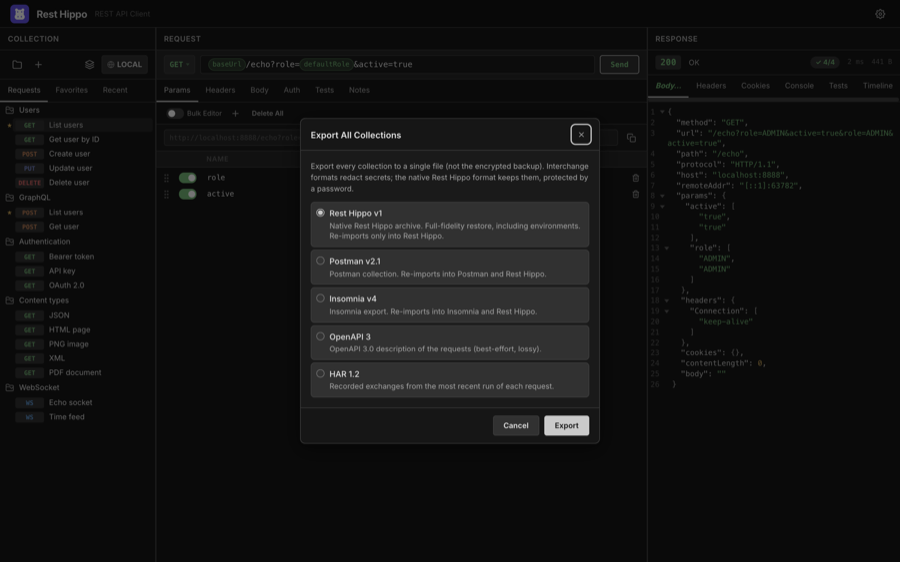900x562 pixels.
Task: Click the drag handle beside active parameter
Action: [x=166, y=194]
